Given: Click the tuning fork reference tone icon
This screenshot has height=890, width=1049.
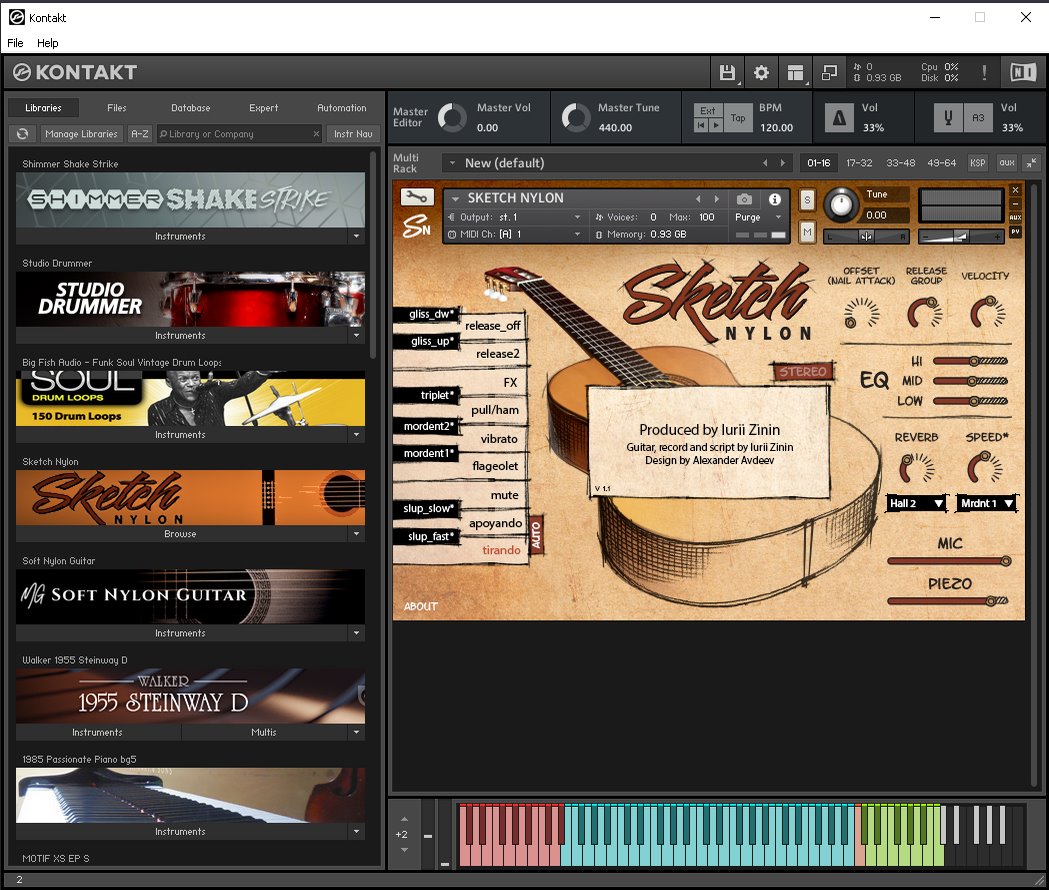Looking at the screenshot, I should (948, 118).
